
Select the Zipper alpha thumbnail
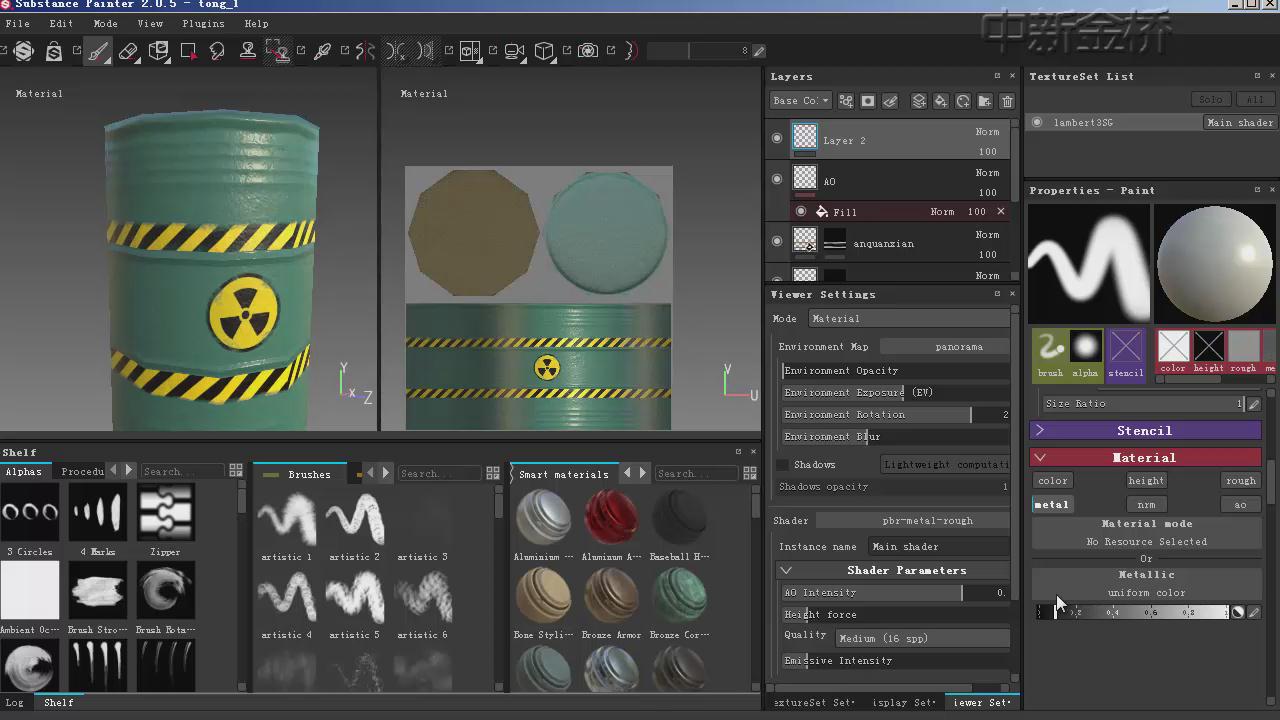(x=165, y=512)
